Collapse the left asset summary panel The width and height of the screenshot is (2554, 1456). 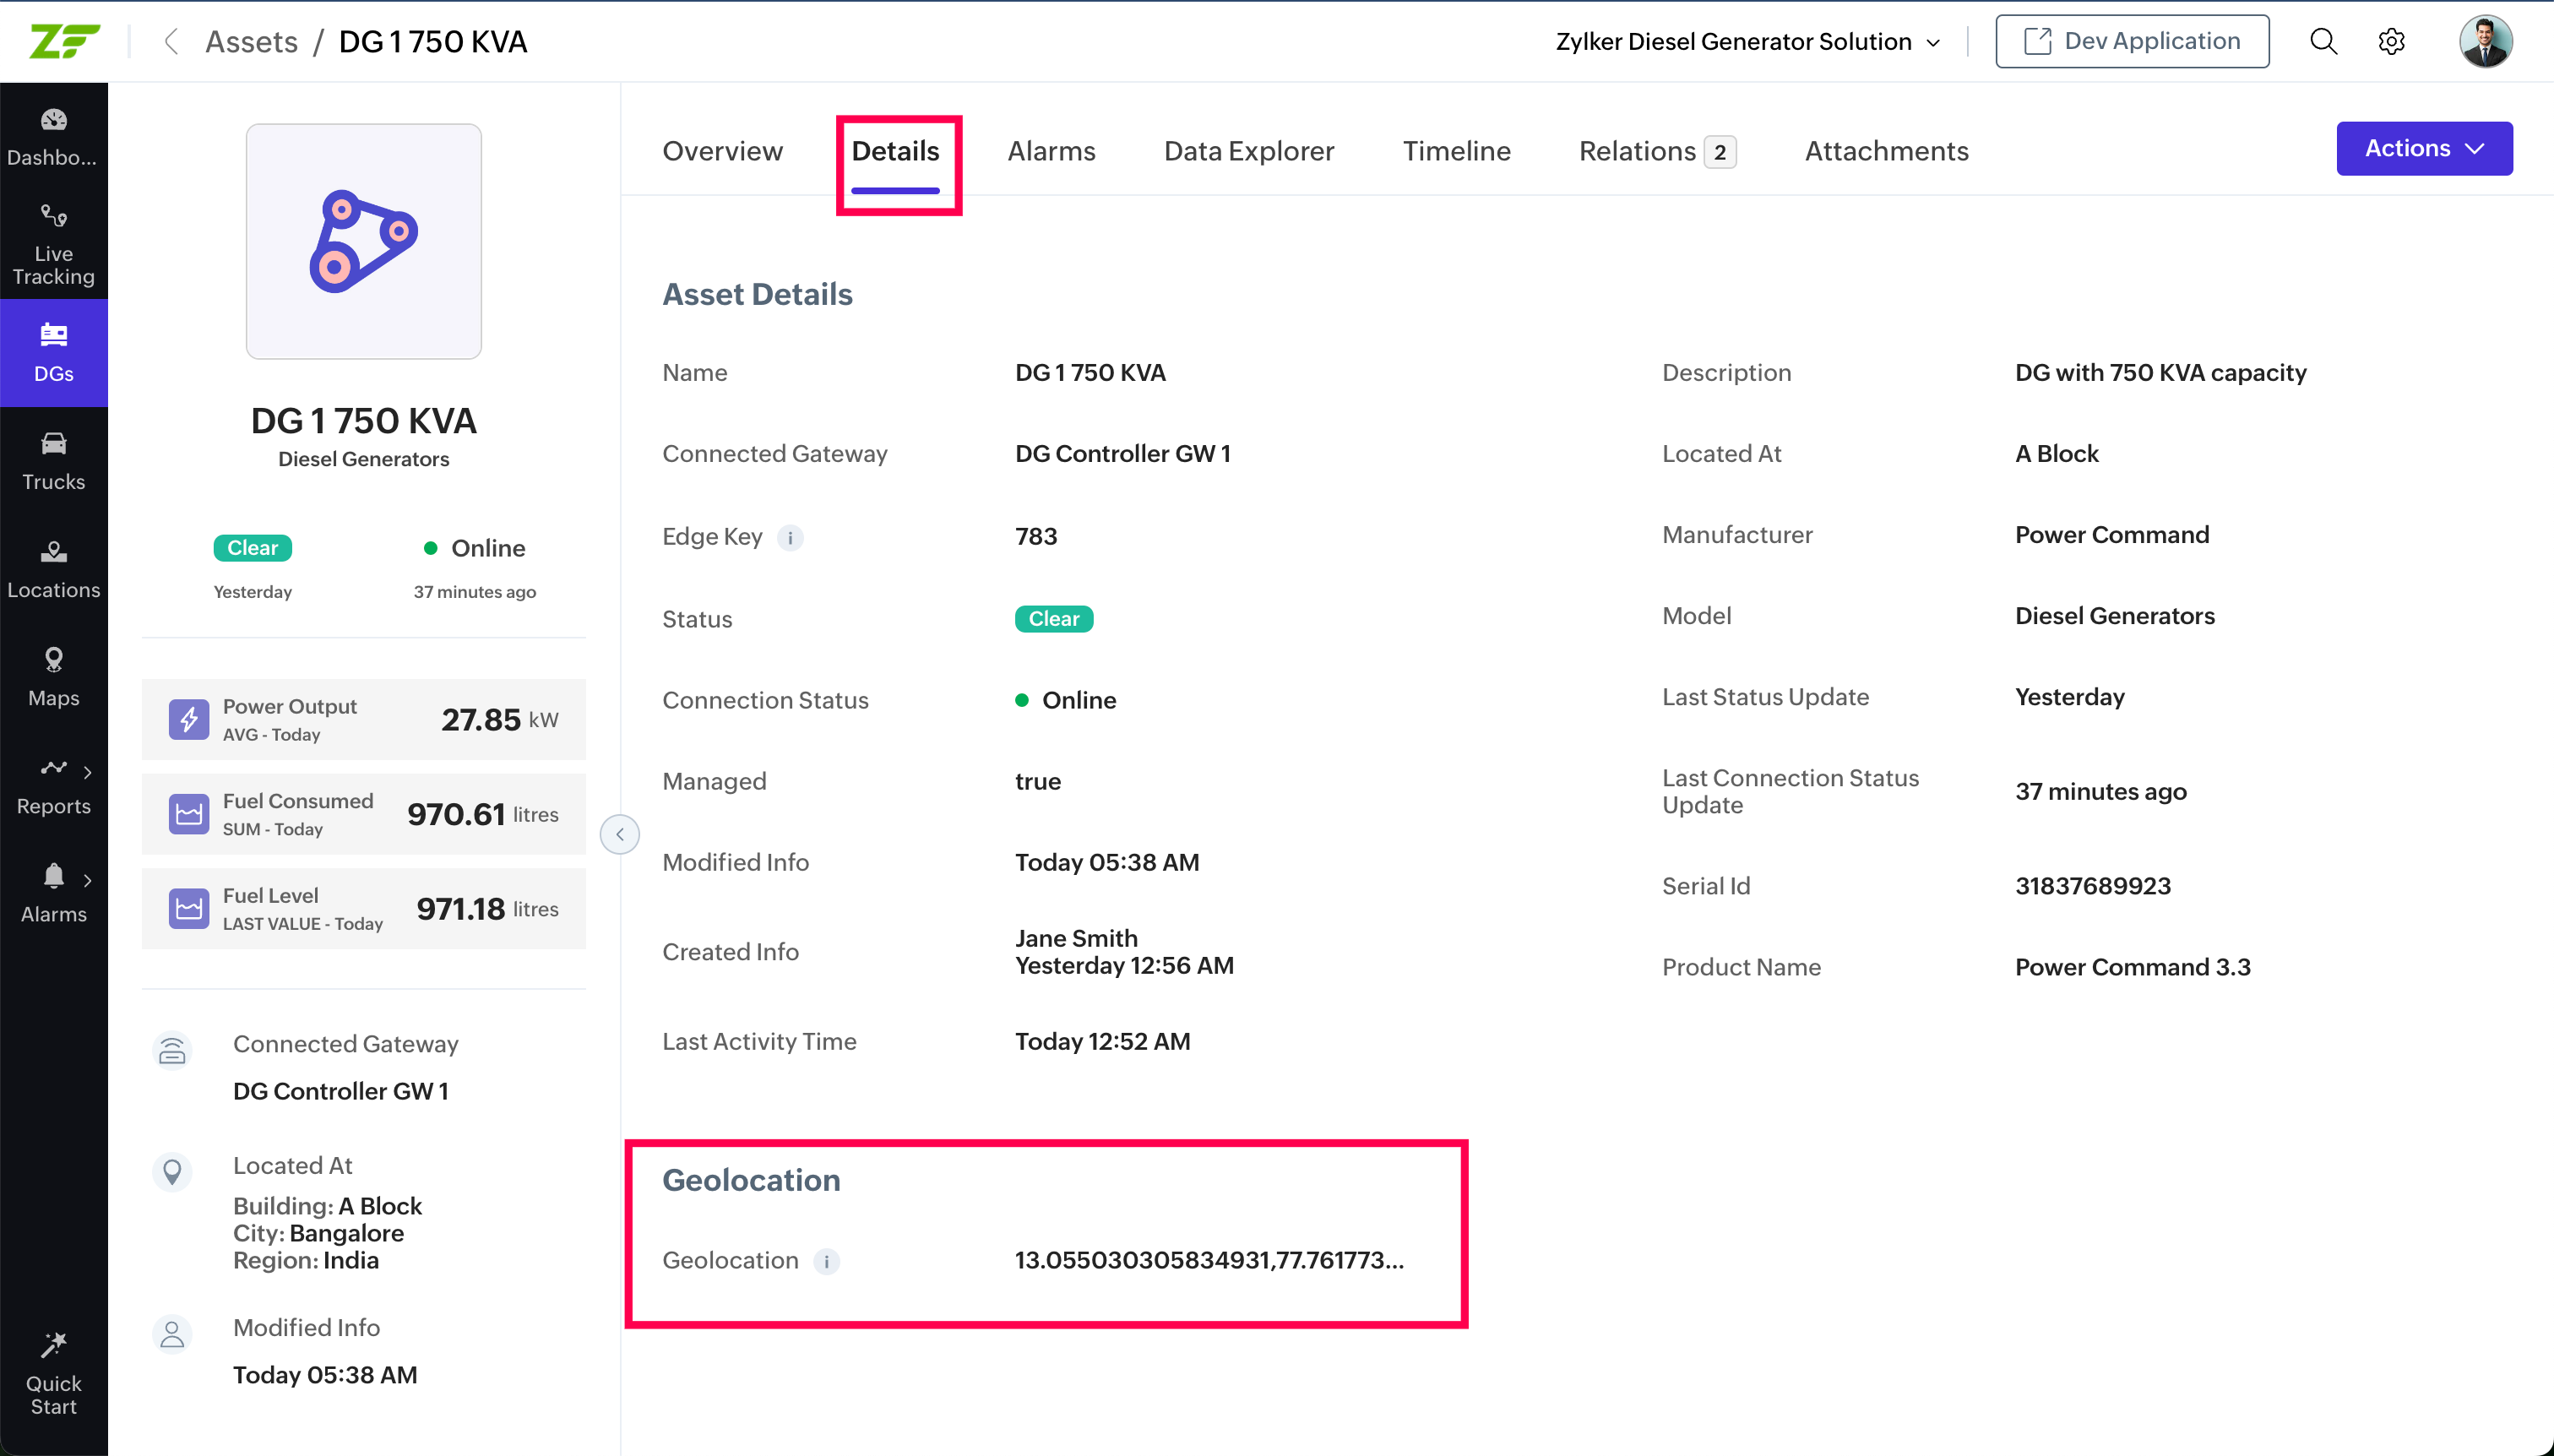tap(619, 834)
